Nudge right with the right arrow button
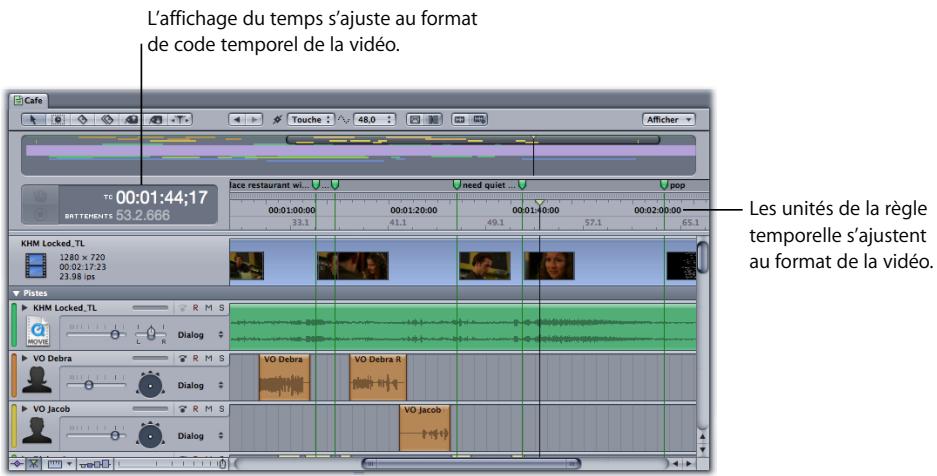Viewport: 937px width, 476px height. click(x=254, y=119)
